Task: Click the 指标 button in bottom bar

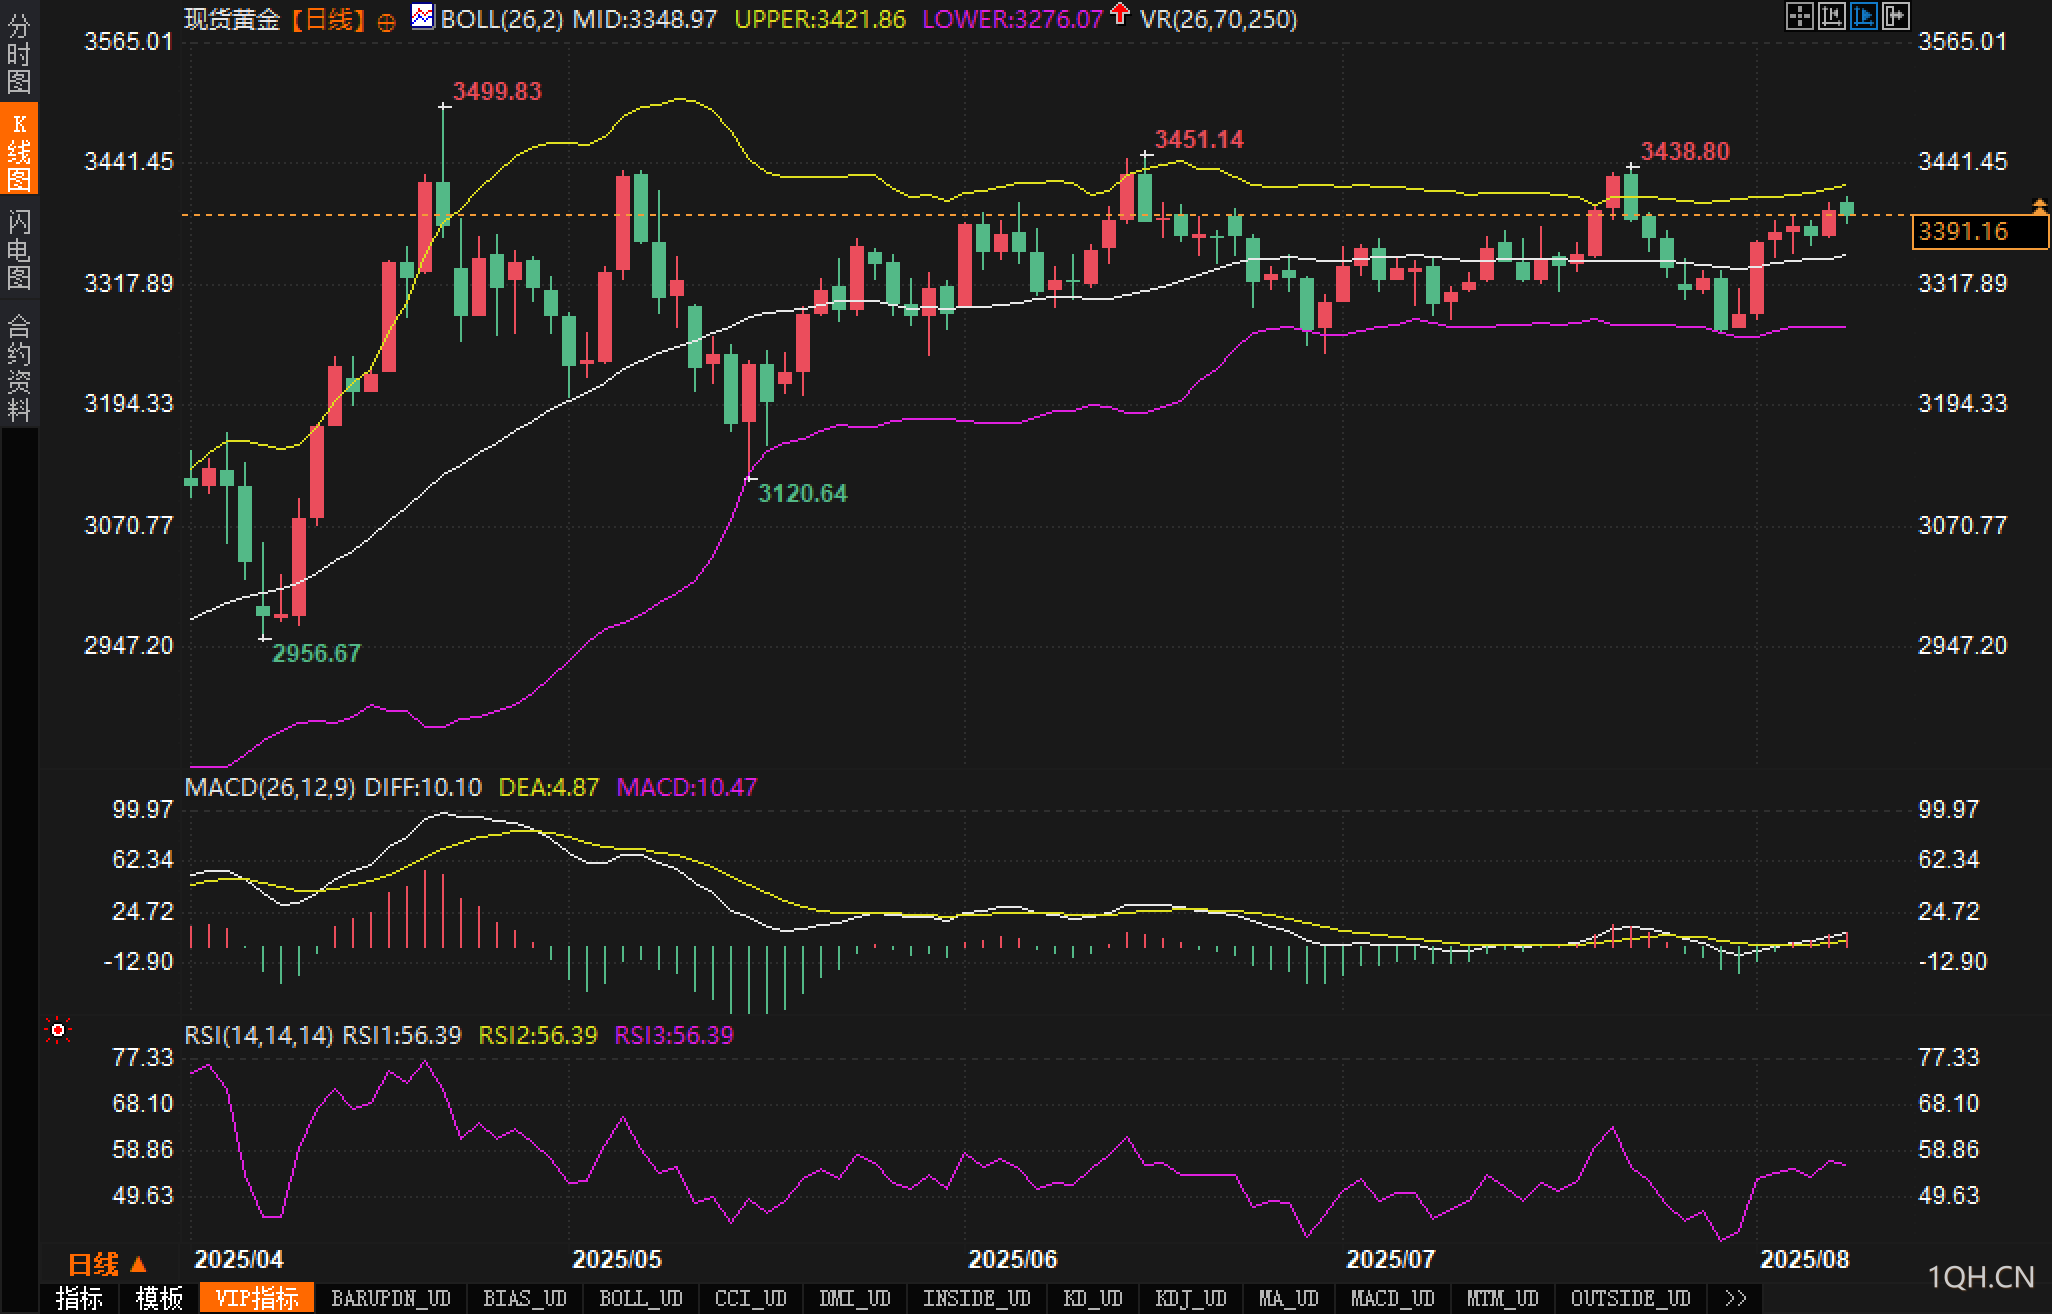Action: click(79, 1298)
